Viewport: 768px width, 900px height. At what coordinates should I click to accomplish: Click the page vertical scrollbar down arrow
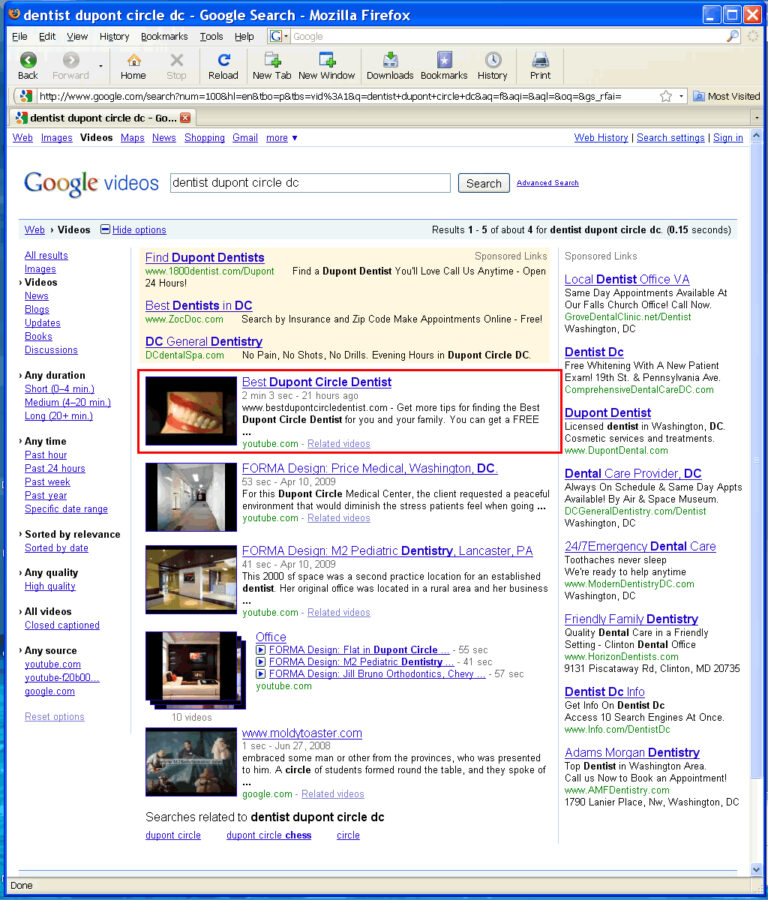coord(757,869)
